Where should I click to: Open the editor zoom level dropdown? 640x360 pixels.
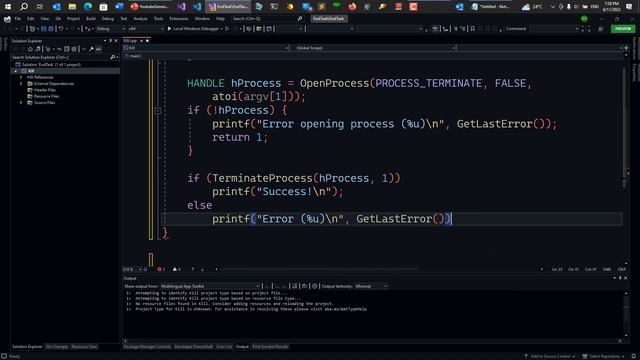[132, 269]
